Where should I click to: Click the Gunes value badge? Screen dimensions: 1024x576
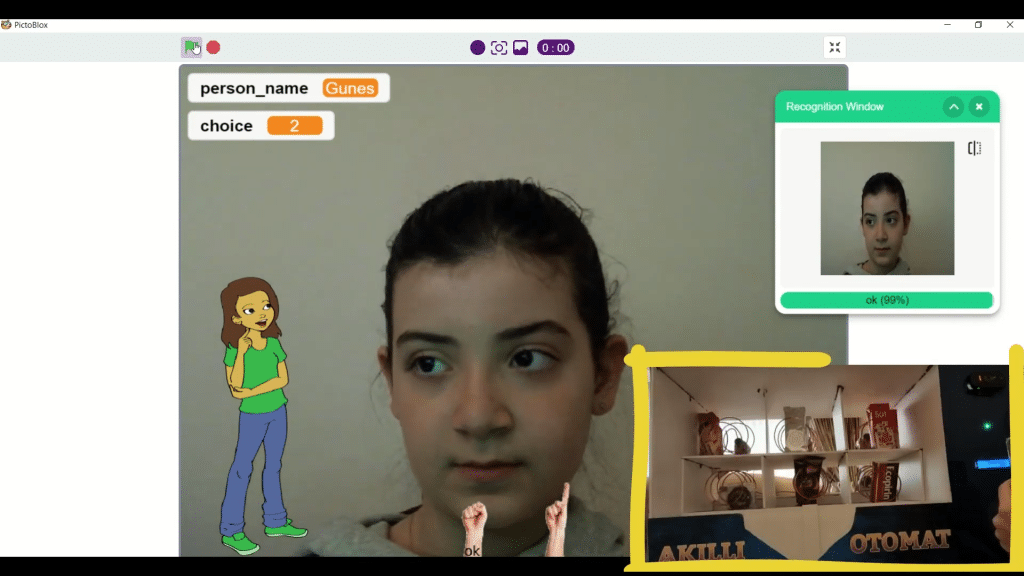click(x=350, y=88)
